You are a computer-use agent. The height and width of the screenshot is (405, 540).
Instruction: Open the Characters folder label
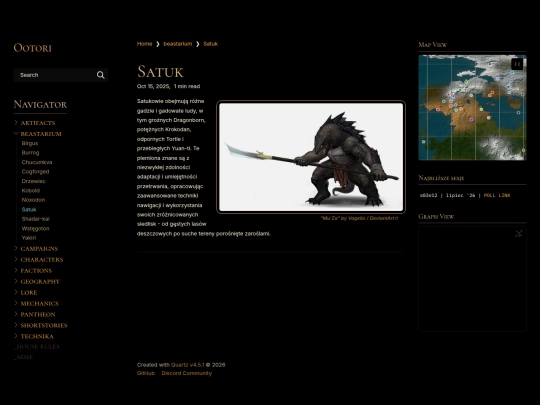tap(42, 260)
